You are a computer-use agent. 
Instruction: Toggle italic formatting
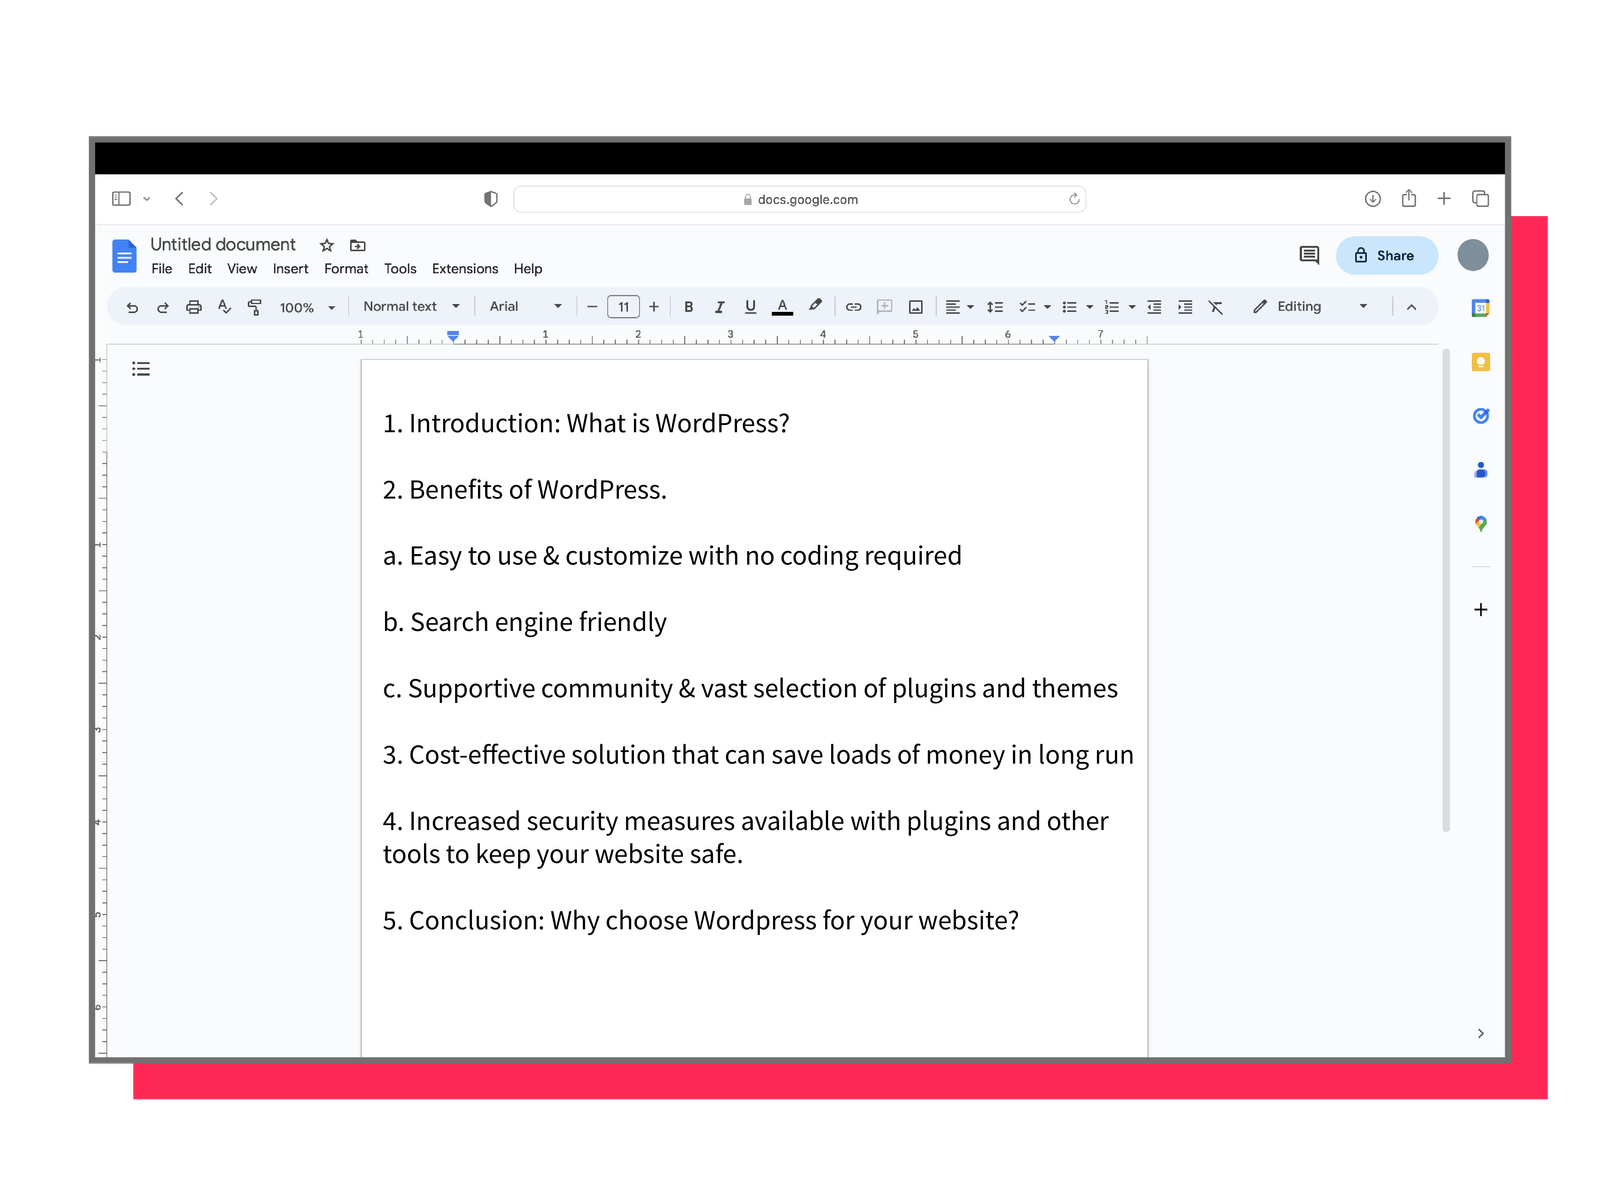click(x=719, y=307)
